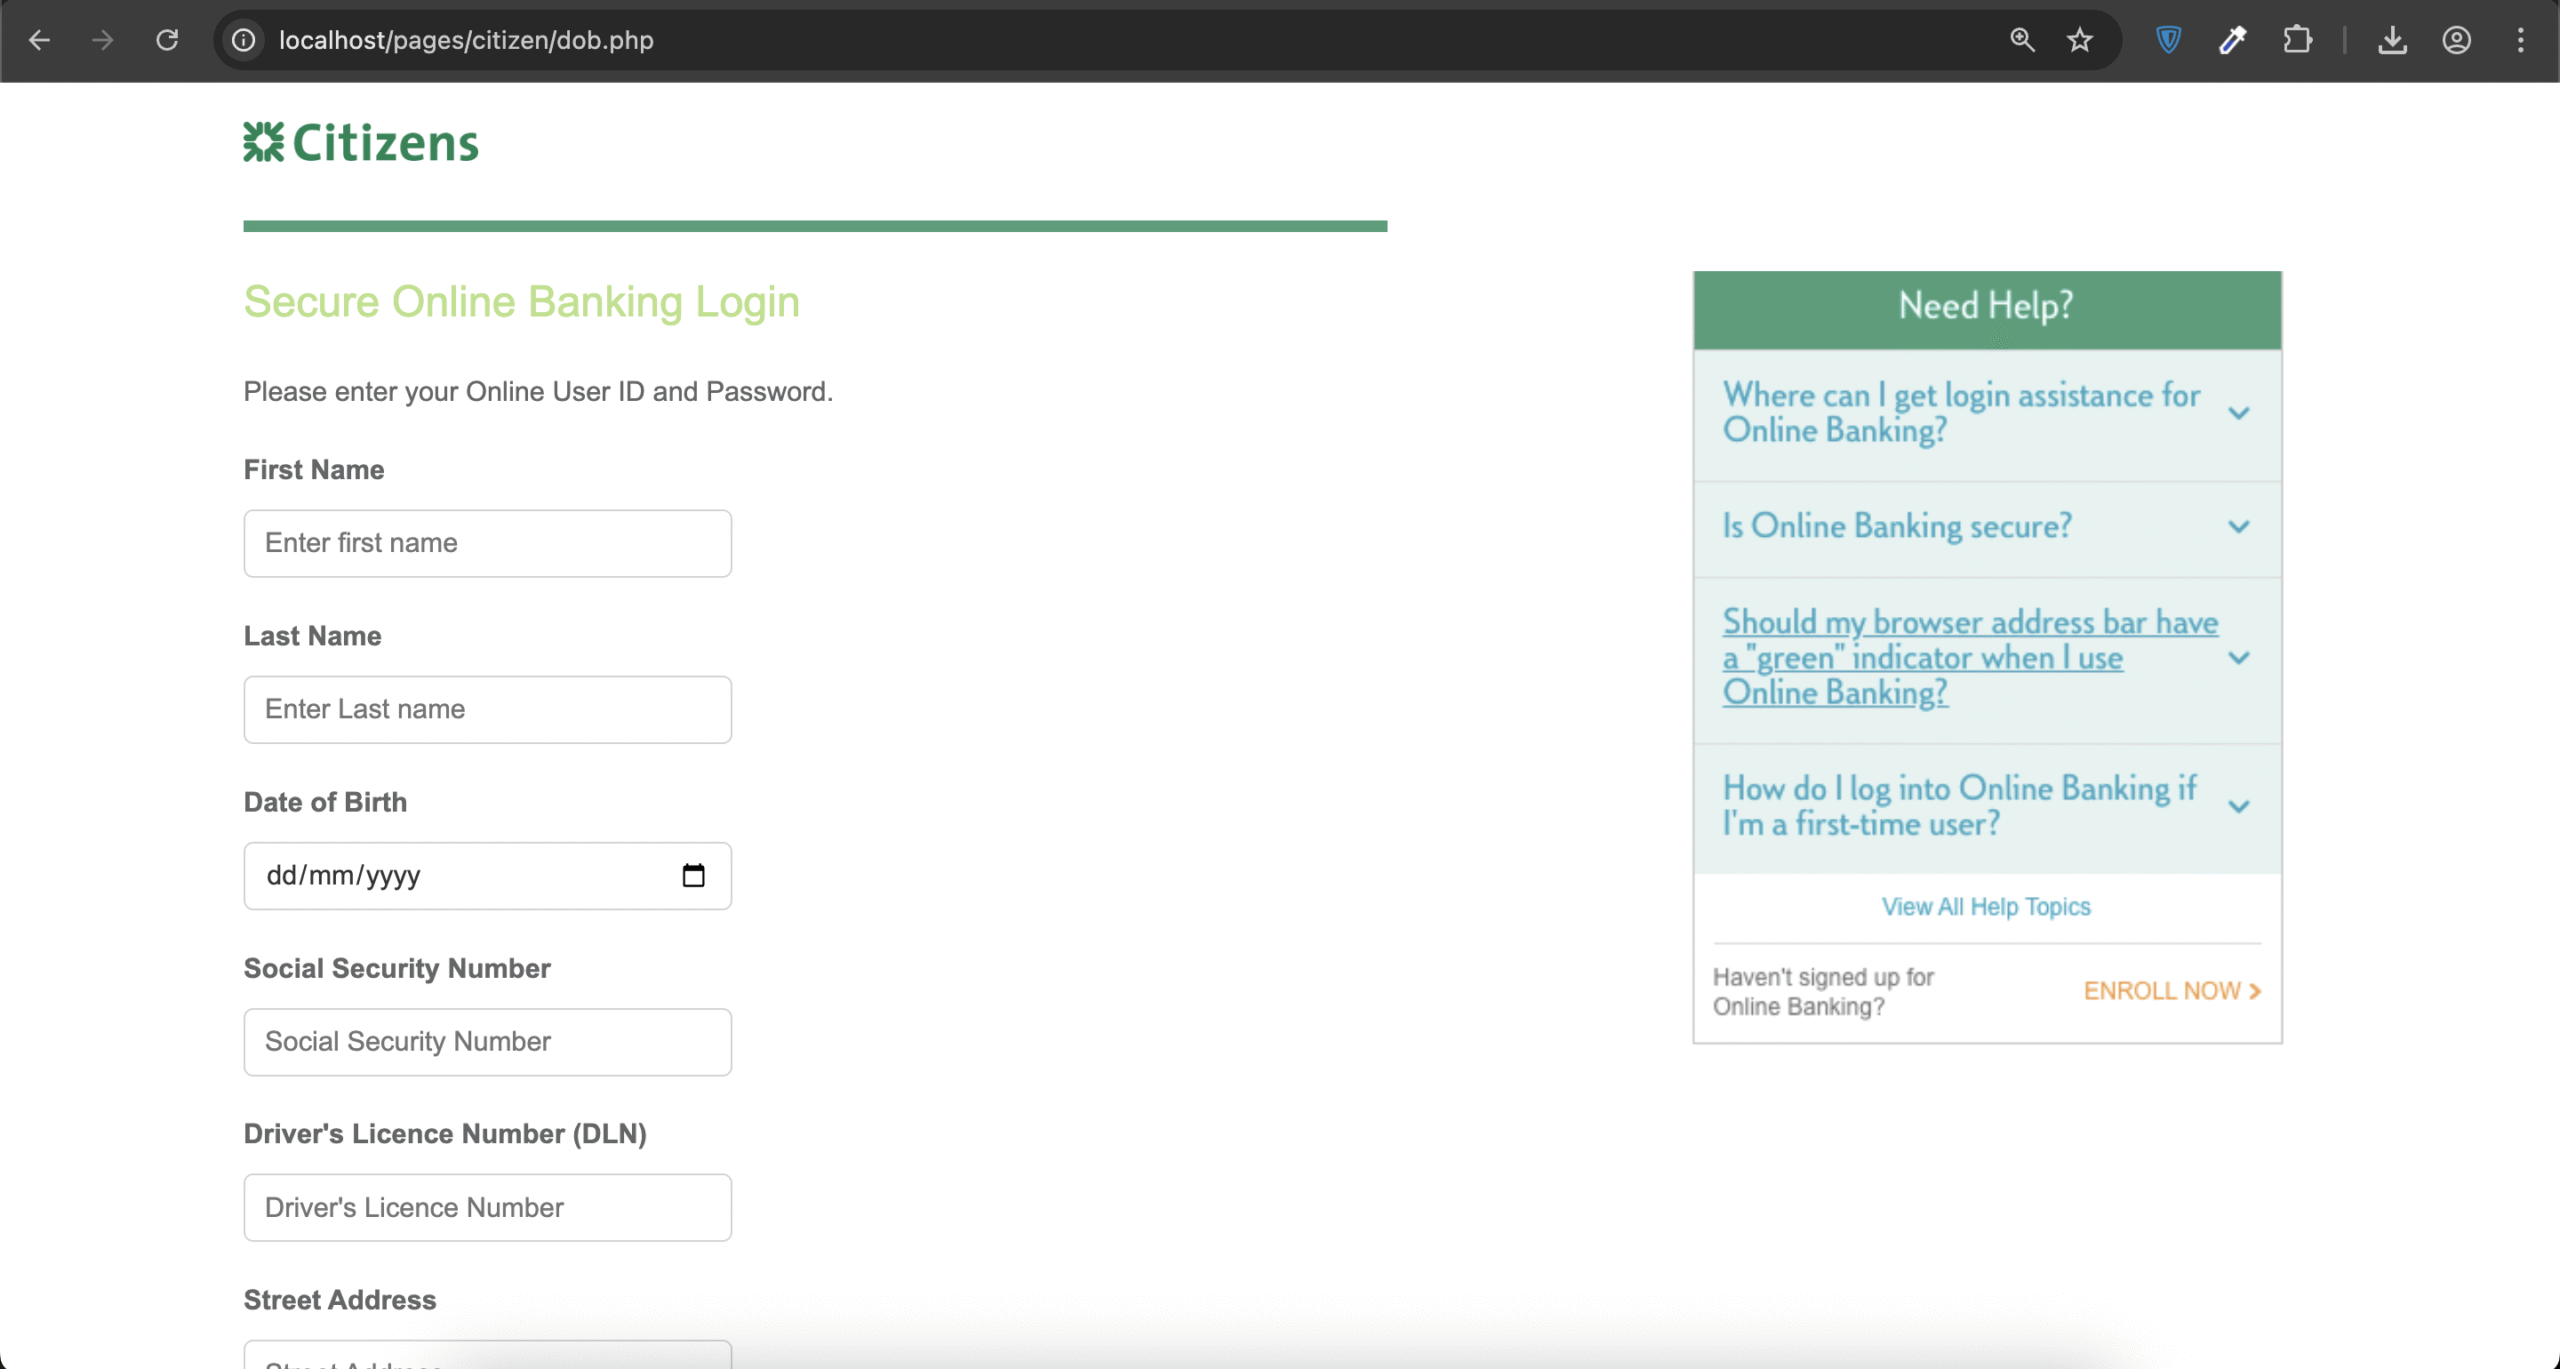Image resolution: width=2560 pixels, height=1369 pixels.
Task: Click the 'Last Name' label
Action: click(x=312, y=636)
